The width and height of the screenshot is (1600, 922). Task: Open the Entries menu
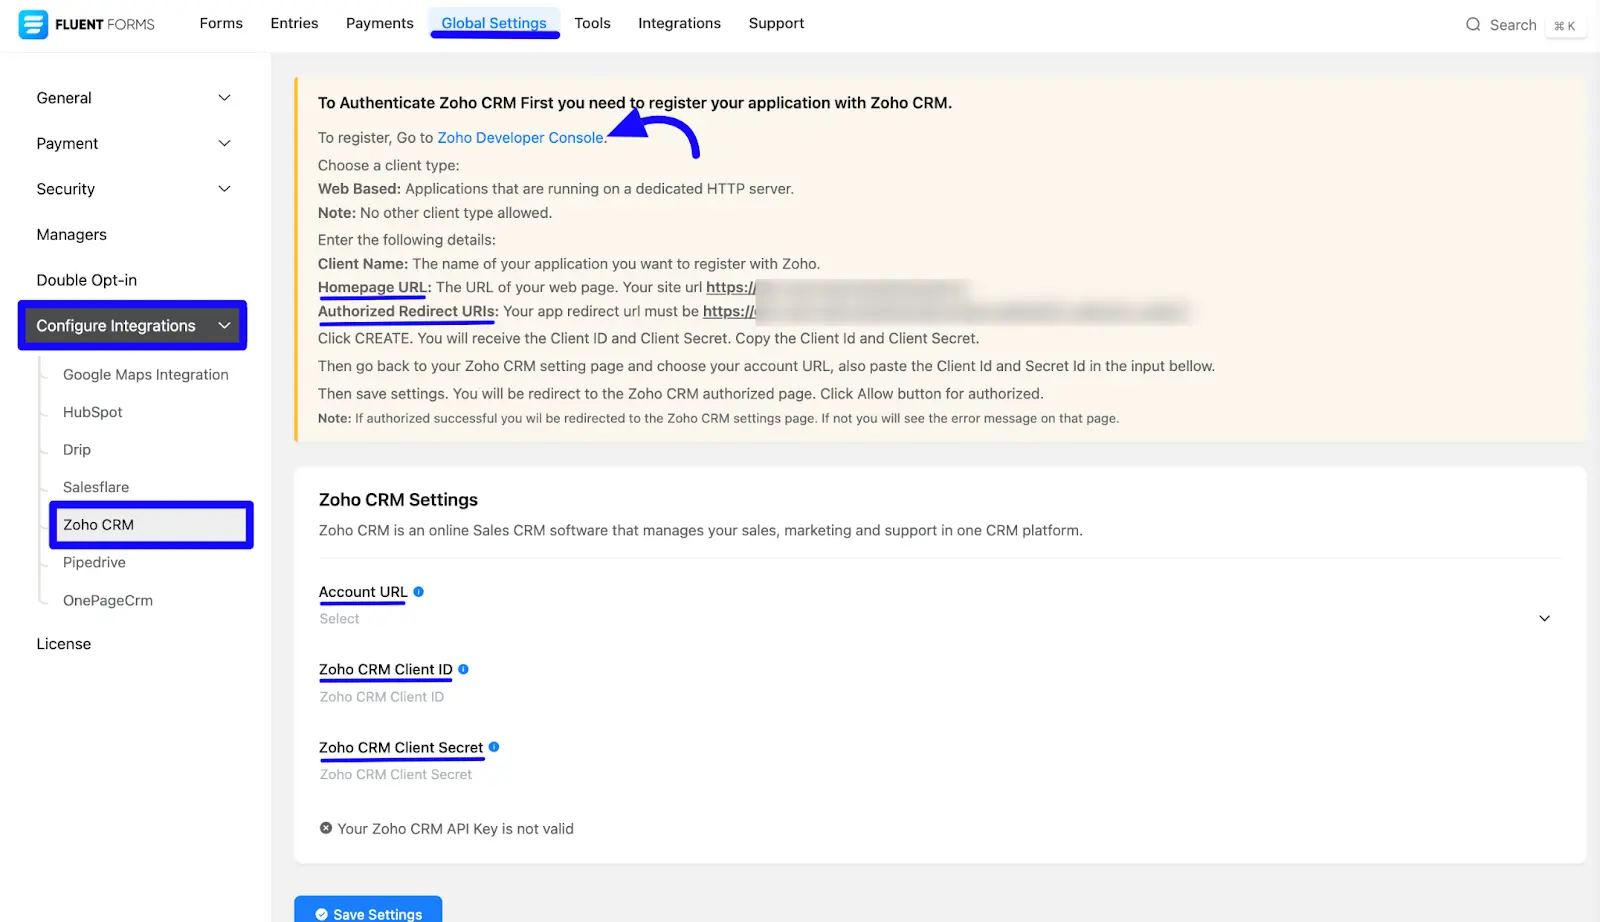(294, 23)
